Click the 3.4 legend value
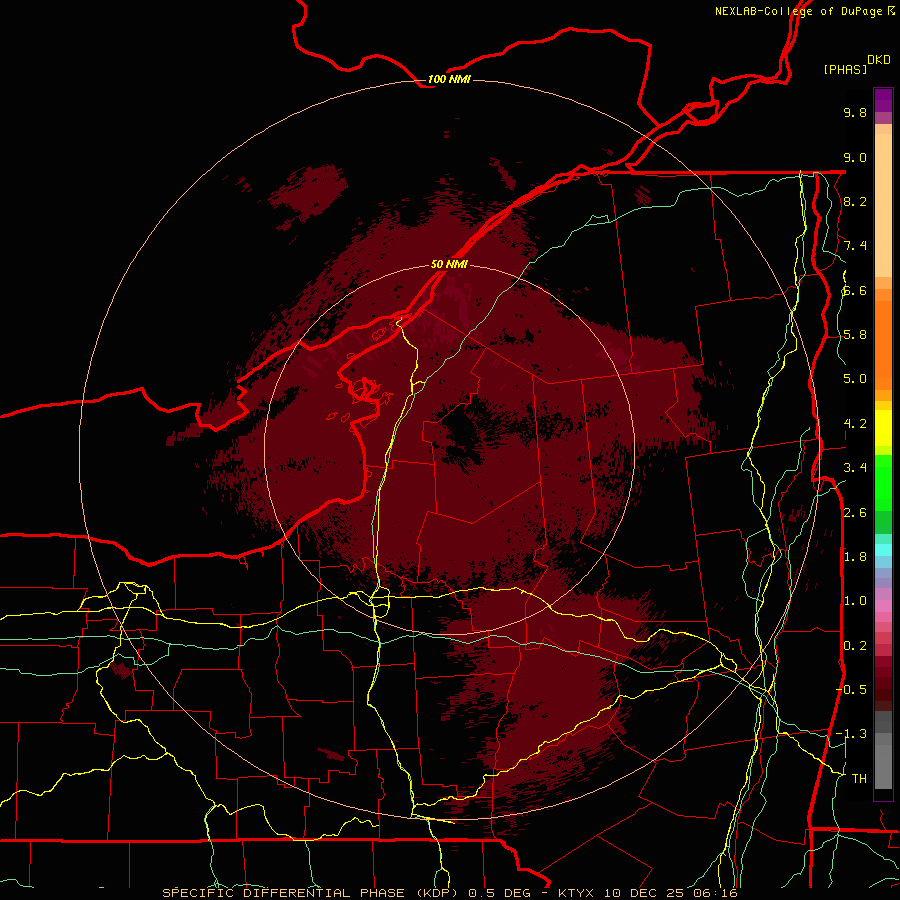Image resolution: width=900 pixels, height=900 pixels. point(855,468)
